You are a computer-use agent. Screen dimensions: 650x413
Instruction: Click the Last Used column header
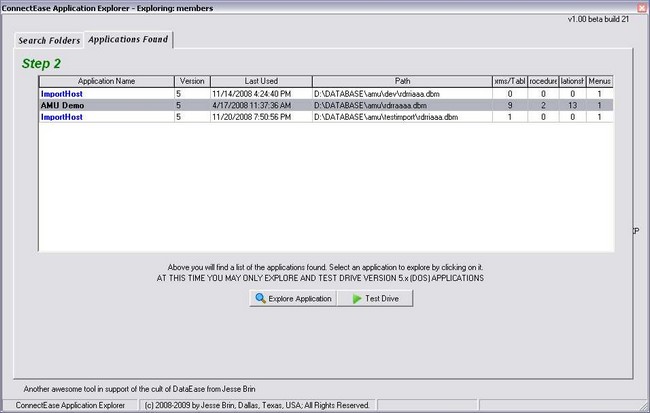pyautogui.click(x=260, y=81)
